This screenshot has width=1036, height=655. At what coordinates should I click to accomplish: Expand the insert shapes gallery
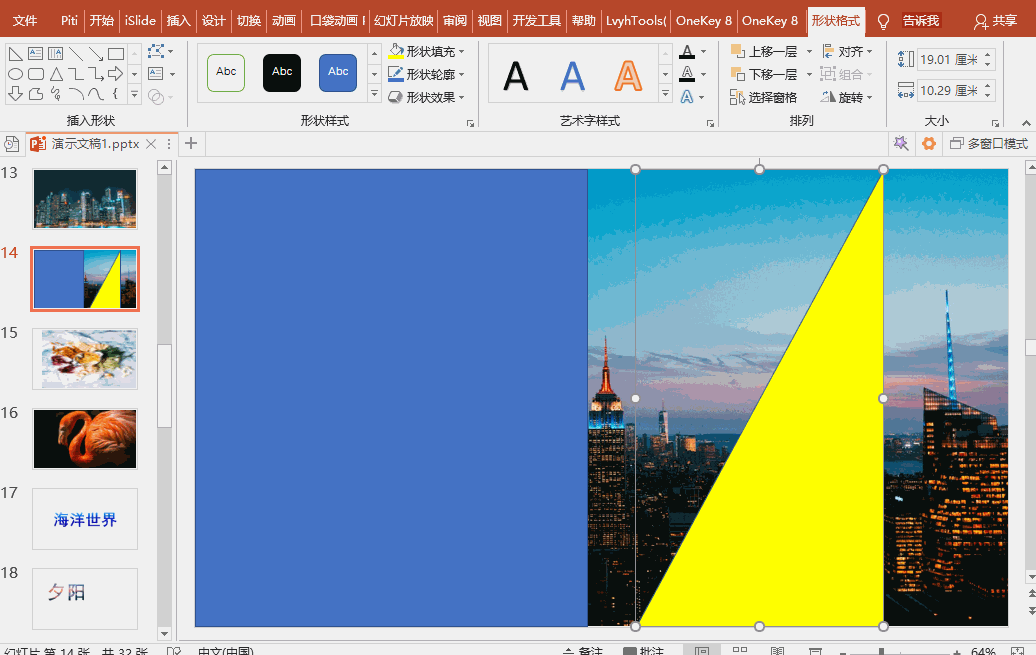click(x=135, y=94)
